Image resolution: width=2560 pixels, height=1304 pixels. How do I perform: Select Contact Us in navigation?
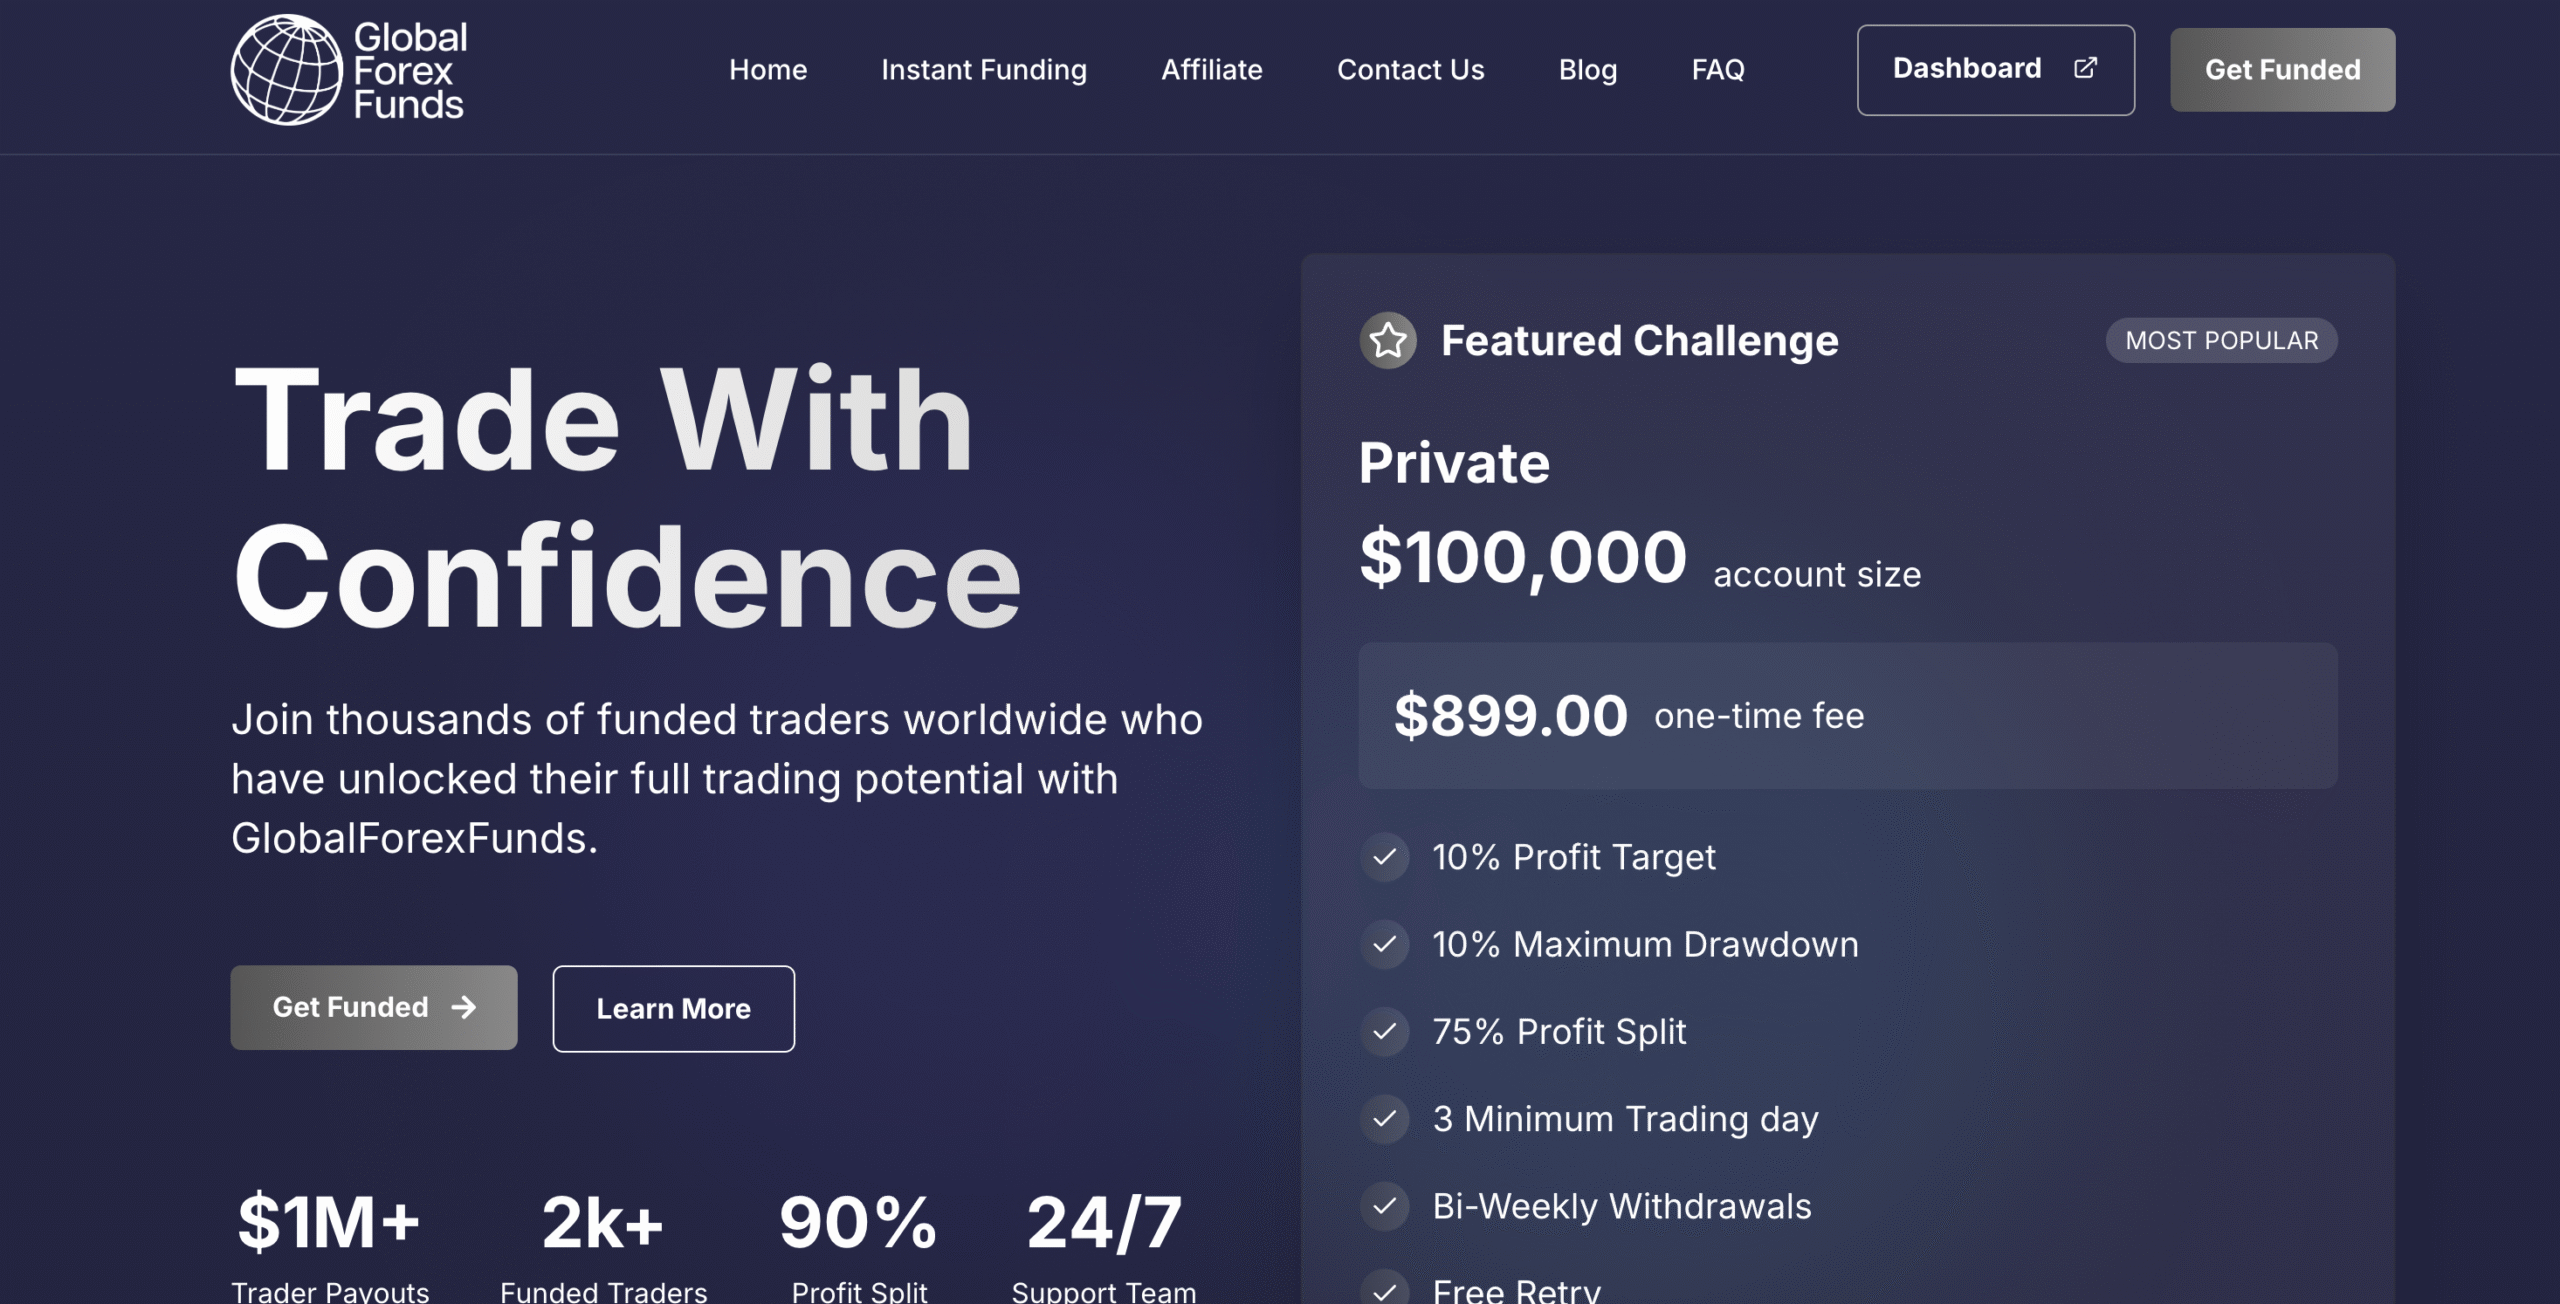(1411, 70)
